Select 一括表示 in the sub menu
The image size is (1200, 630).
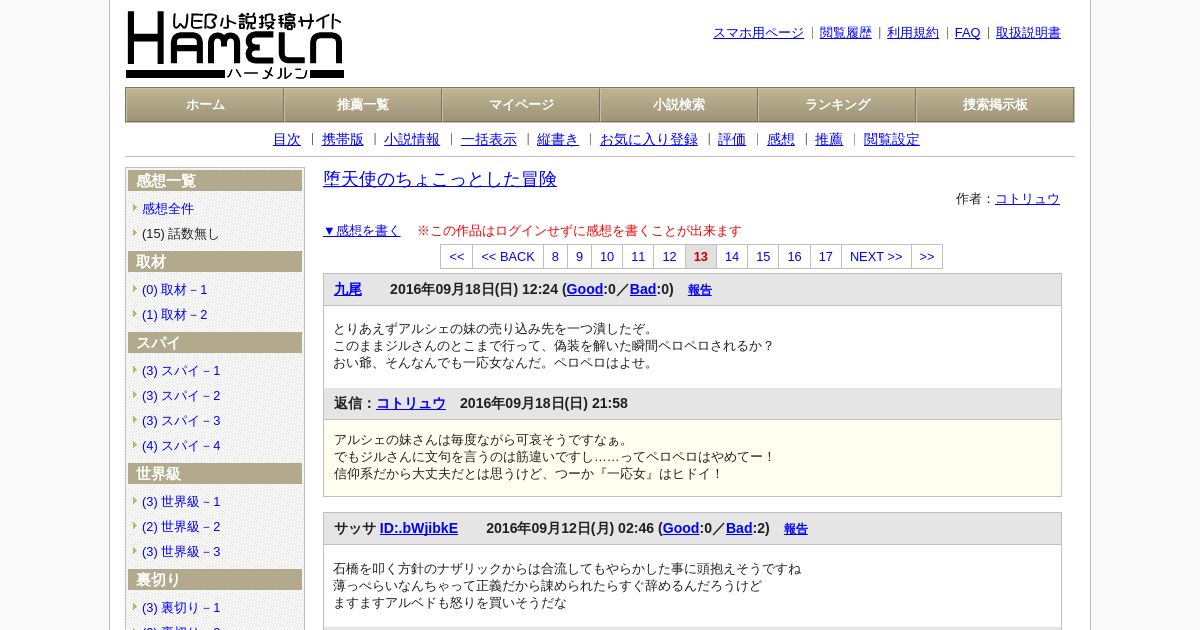tap(489, 140)
